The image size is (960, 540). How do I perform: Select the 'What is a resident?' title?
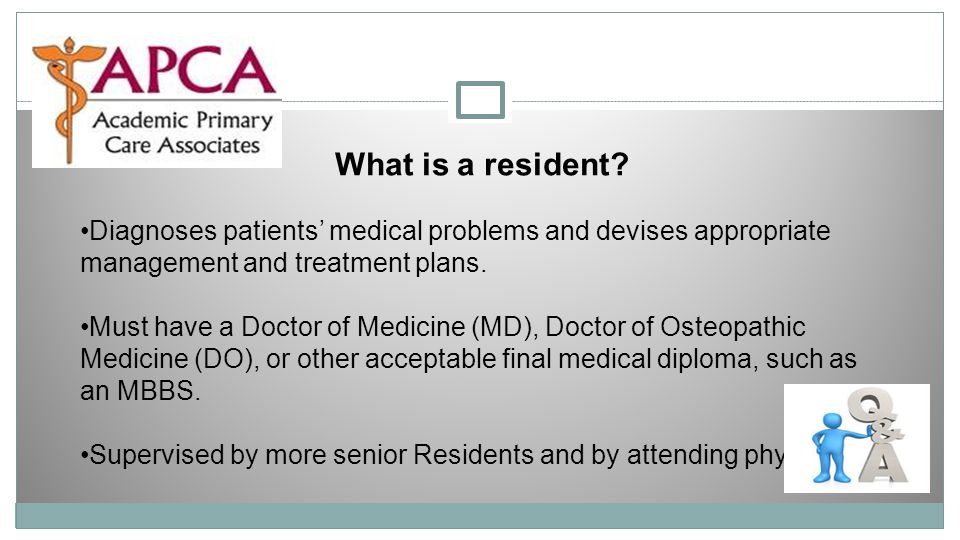pyautogui.click(x=482, y=164)
